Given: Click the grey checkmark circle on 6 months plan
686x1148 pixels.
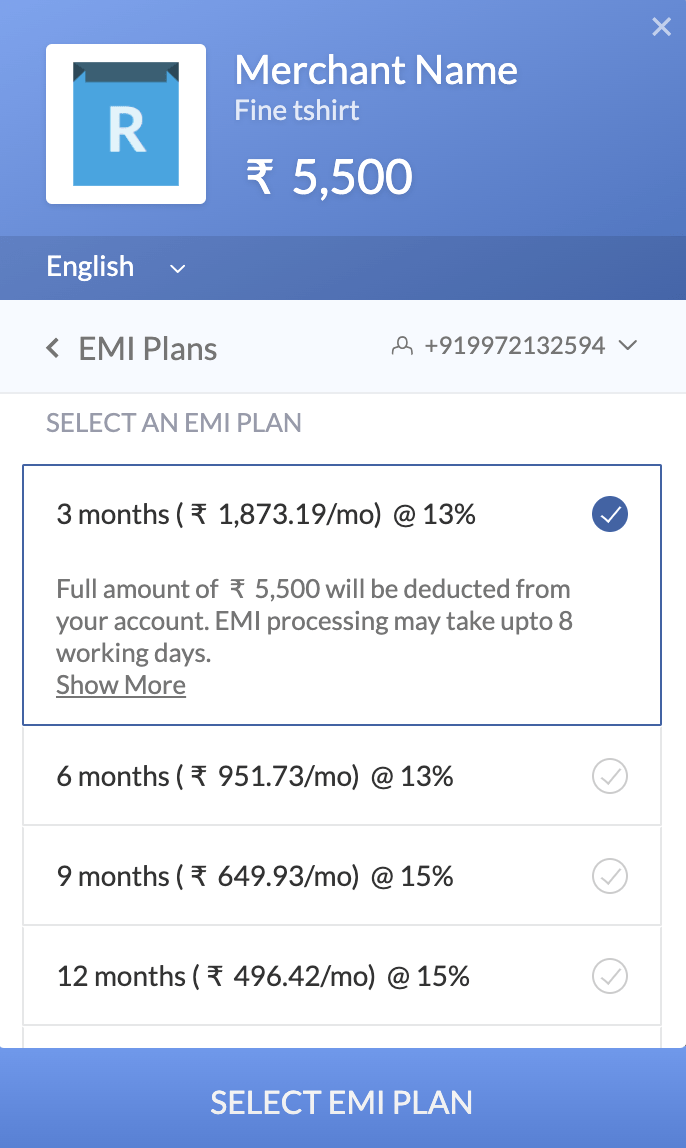Looking at the screenshot, I should (x=609, y=776).
